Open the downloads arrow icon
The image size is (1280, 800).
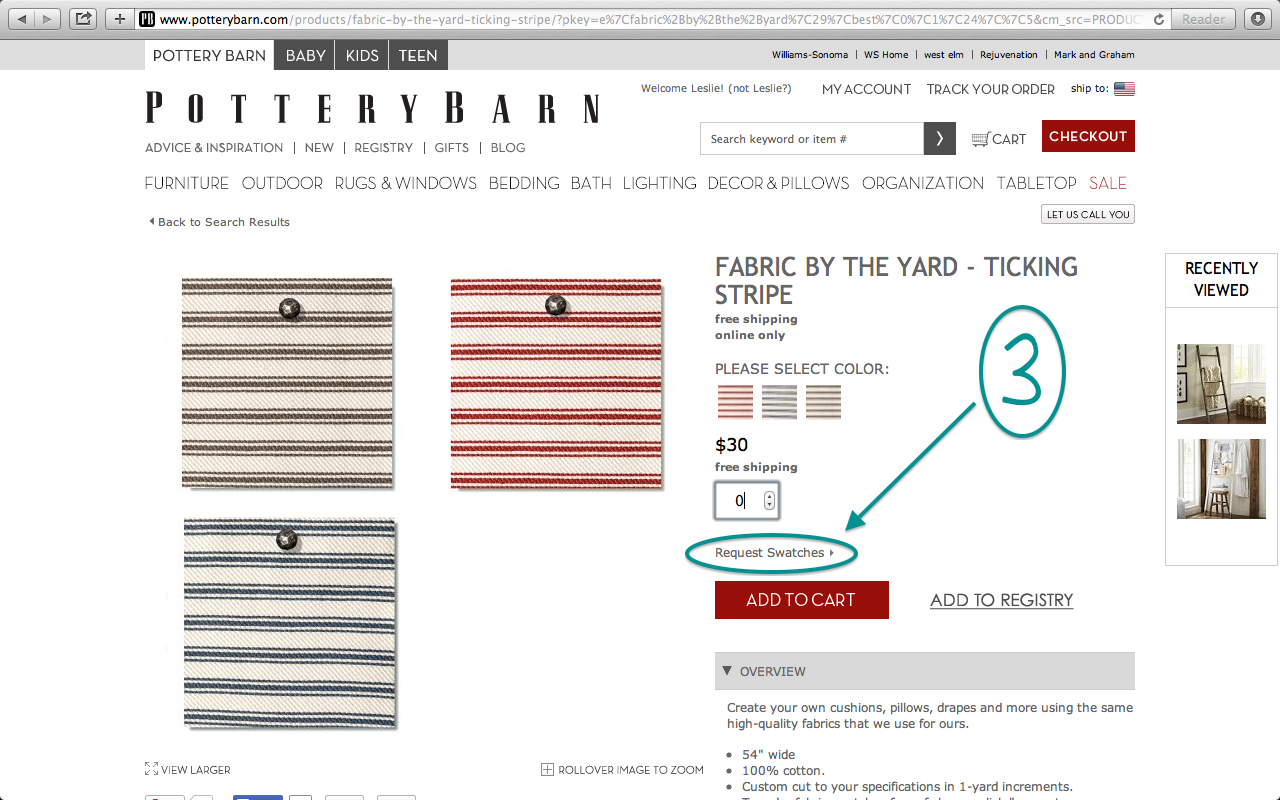pos(1257,18)
